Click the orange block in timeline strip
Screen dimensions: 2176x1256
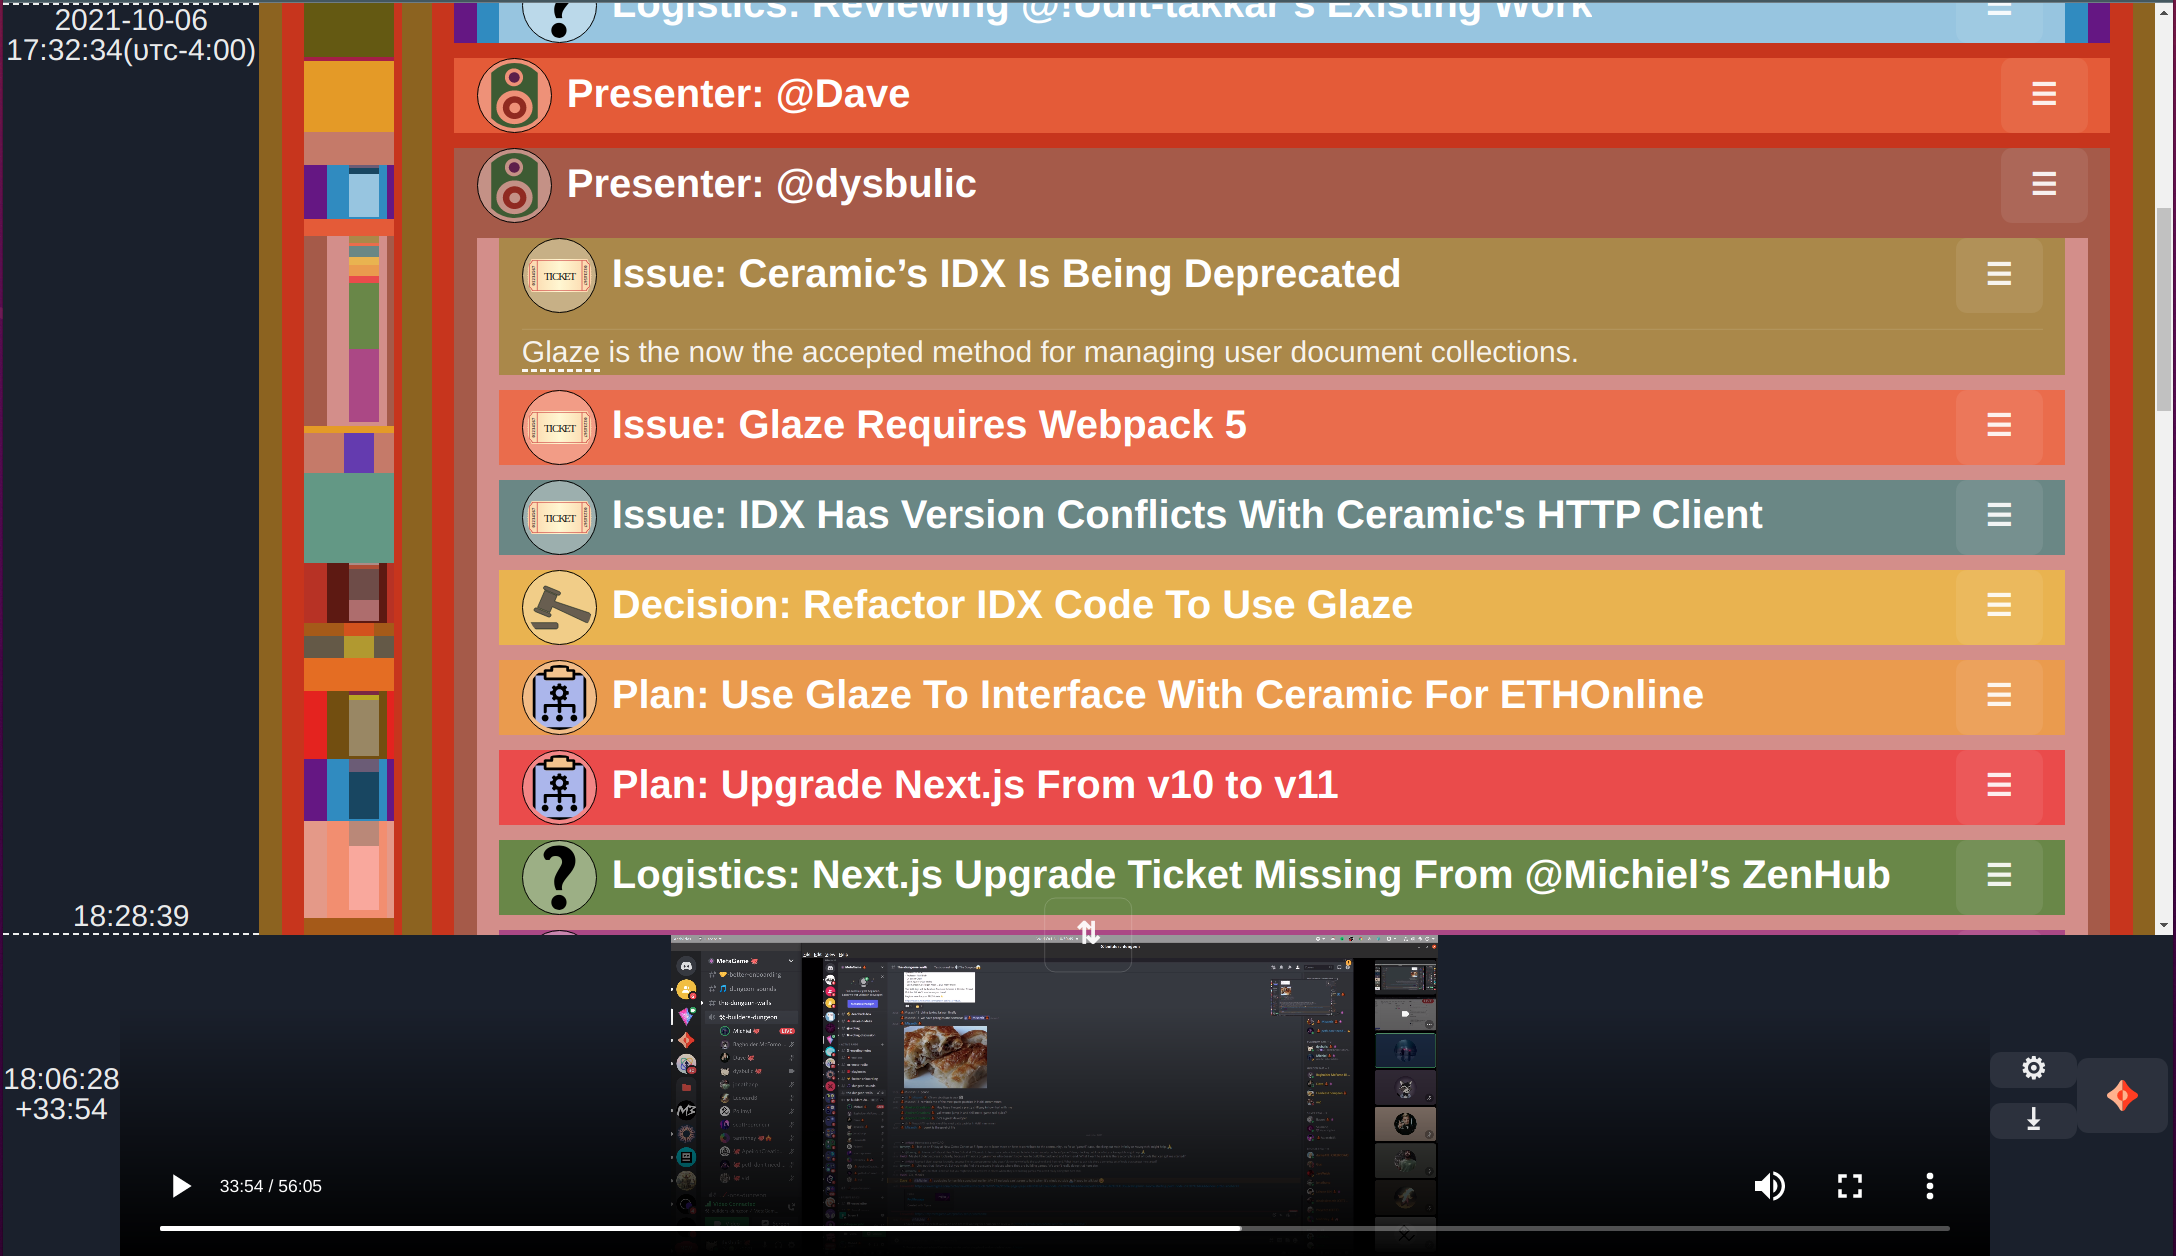click(349, 675)
